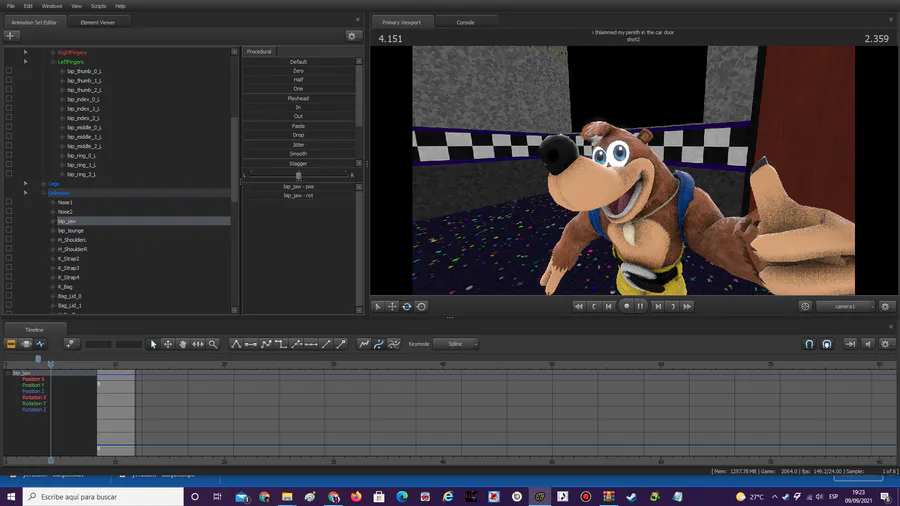Tick the checkbox beside Nose1
The image size is (900, 506).
pos(9,201)
